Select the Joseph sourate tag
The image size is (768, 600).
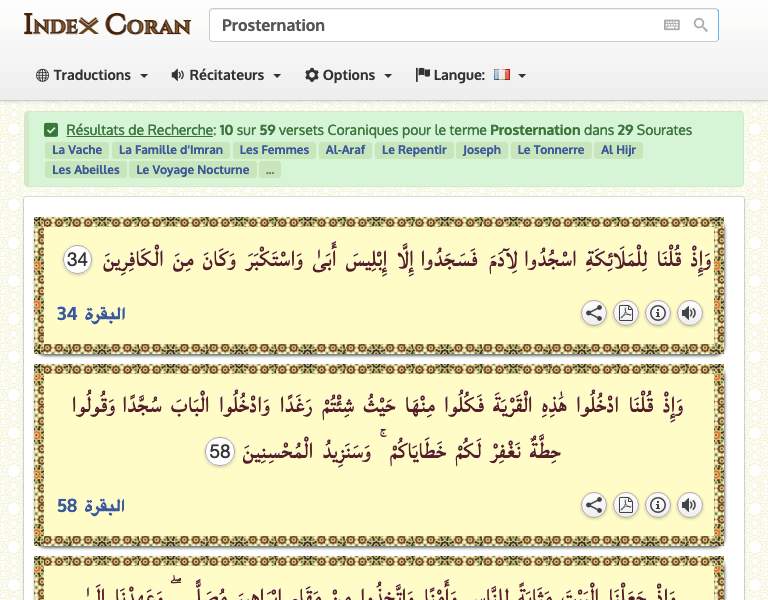[x=481, y=150]
